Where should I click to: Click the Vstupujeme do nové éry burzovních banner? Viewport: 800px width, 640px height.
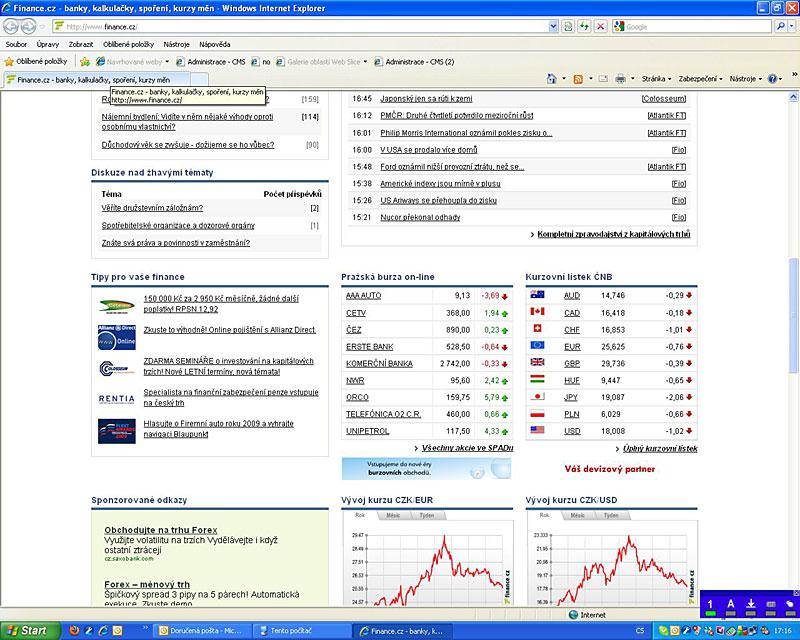426,469
